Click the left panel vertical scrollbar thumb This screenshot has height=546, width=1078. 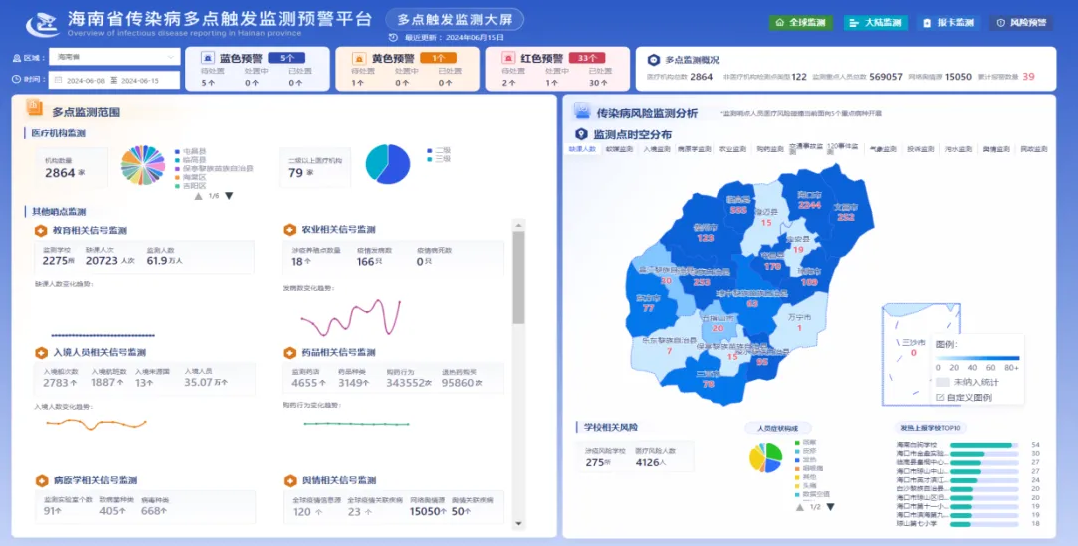pos(518,279)
